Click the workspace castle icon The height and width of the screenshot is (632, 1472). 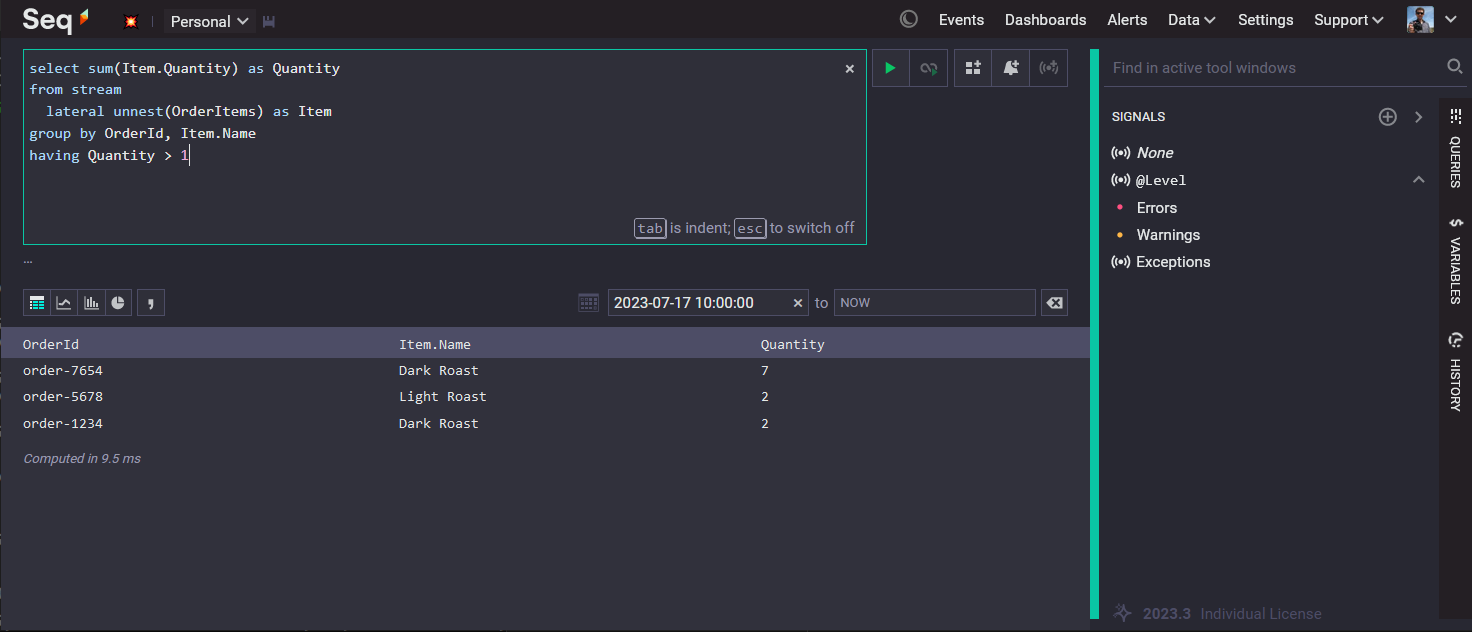[268, 22]
